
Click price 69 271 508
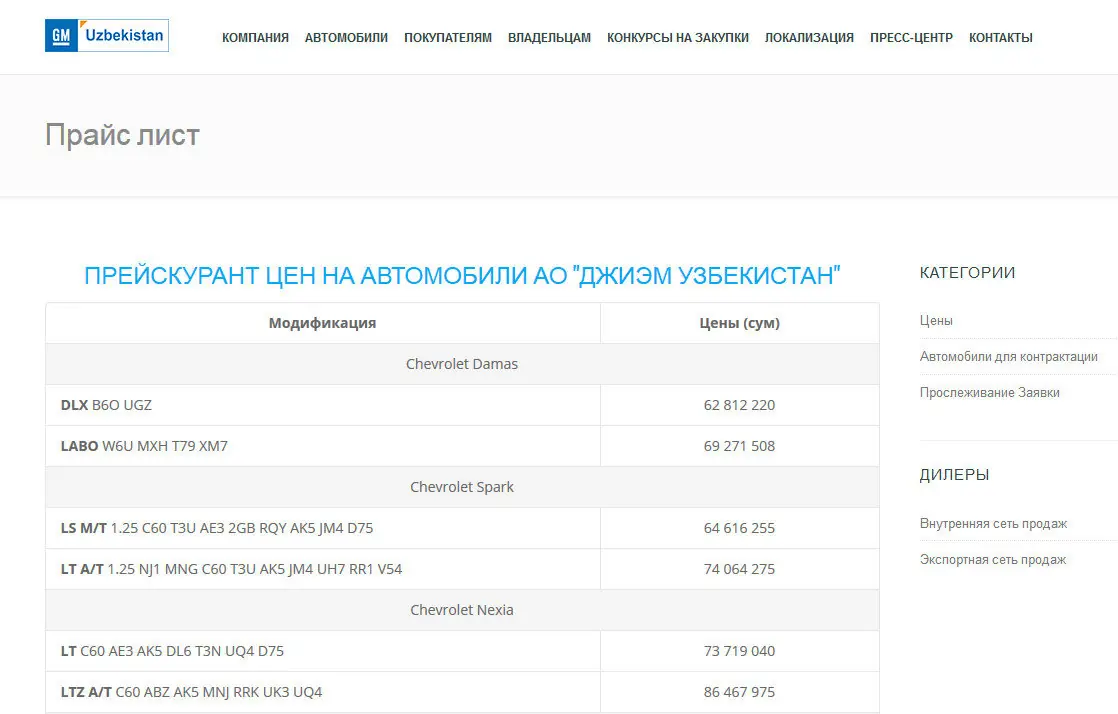tap(739, 446)
